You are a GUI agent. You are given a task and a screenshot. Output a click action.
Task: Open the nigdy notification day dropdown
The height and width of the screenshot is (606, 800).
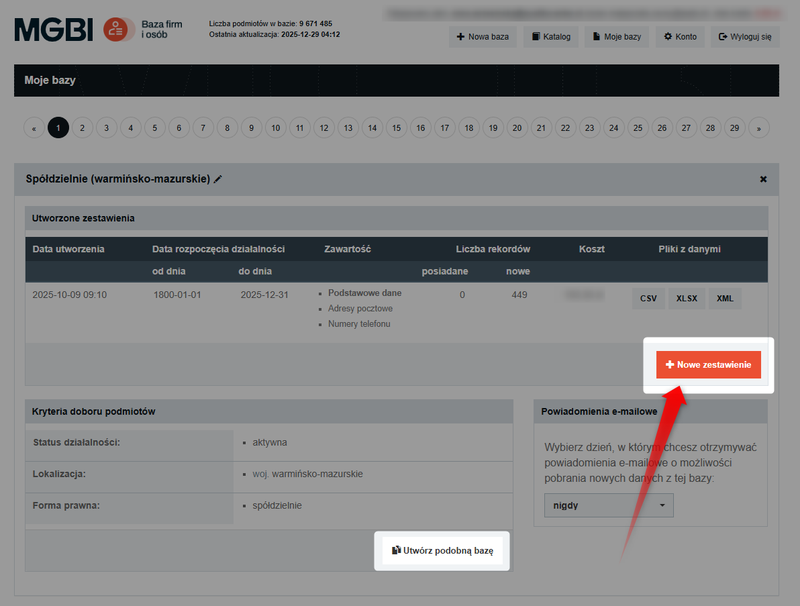pos(609,505)
